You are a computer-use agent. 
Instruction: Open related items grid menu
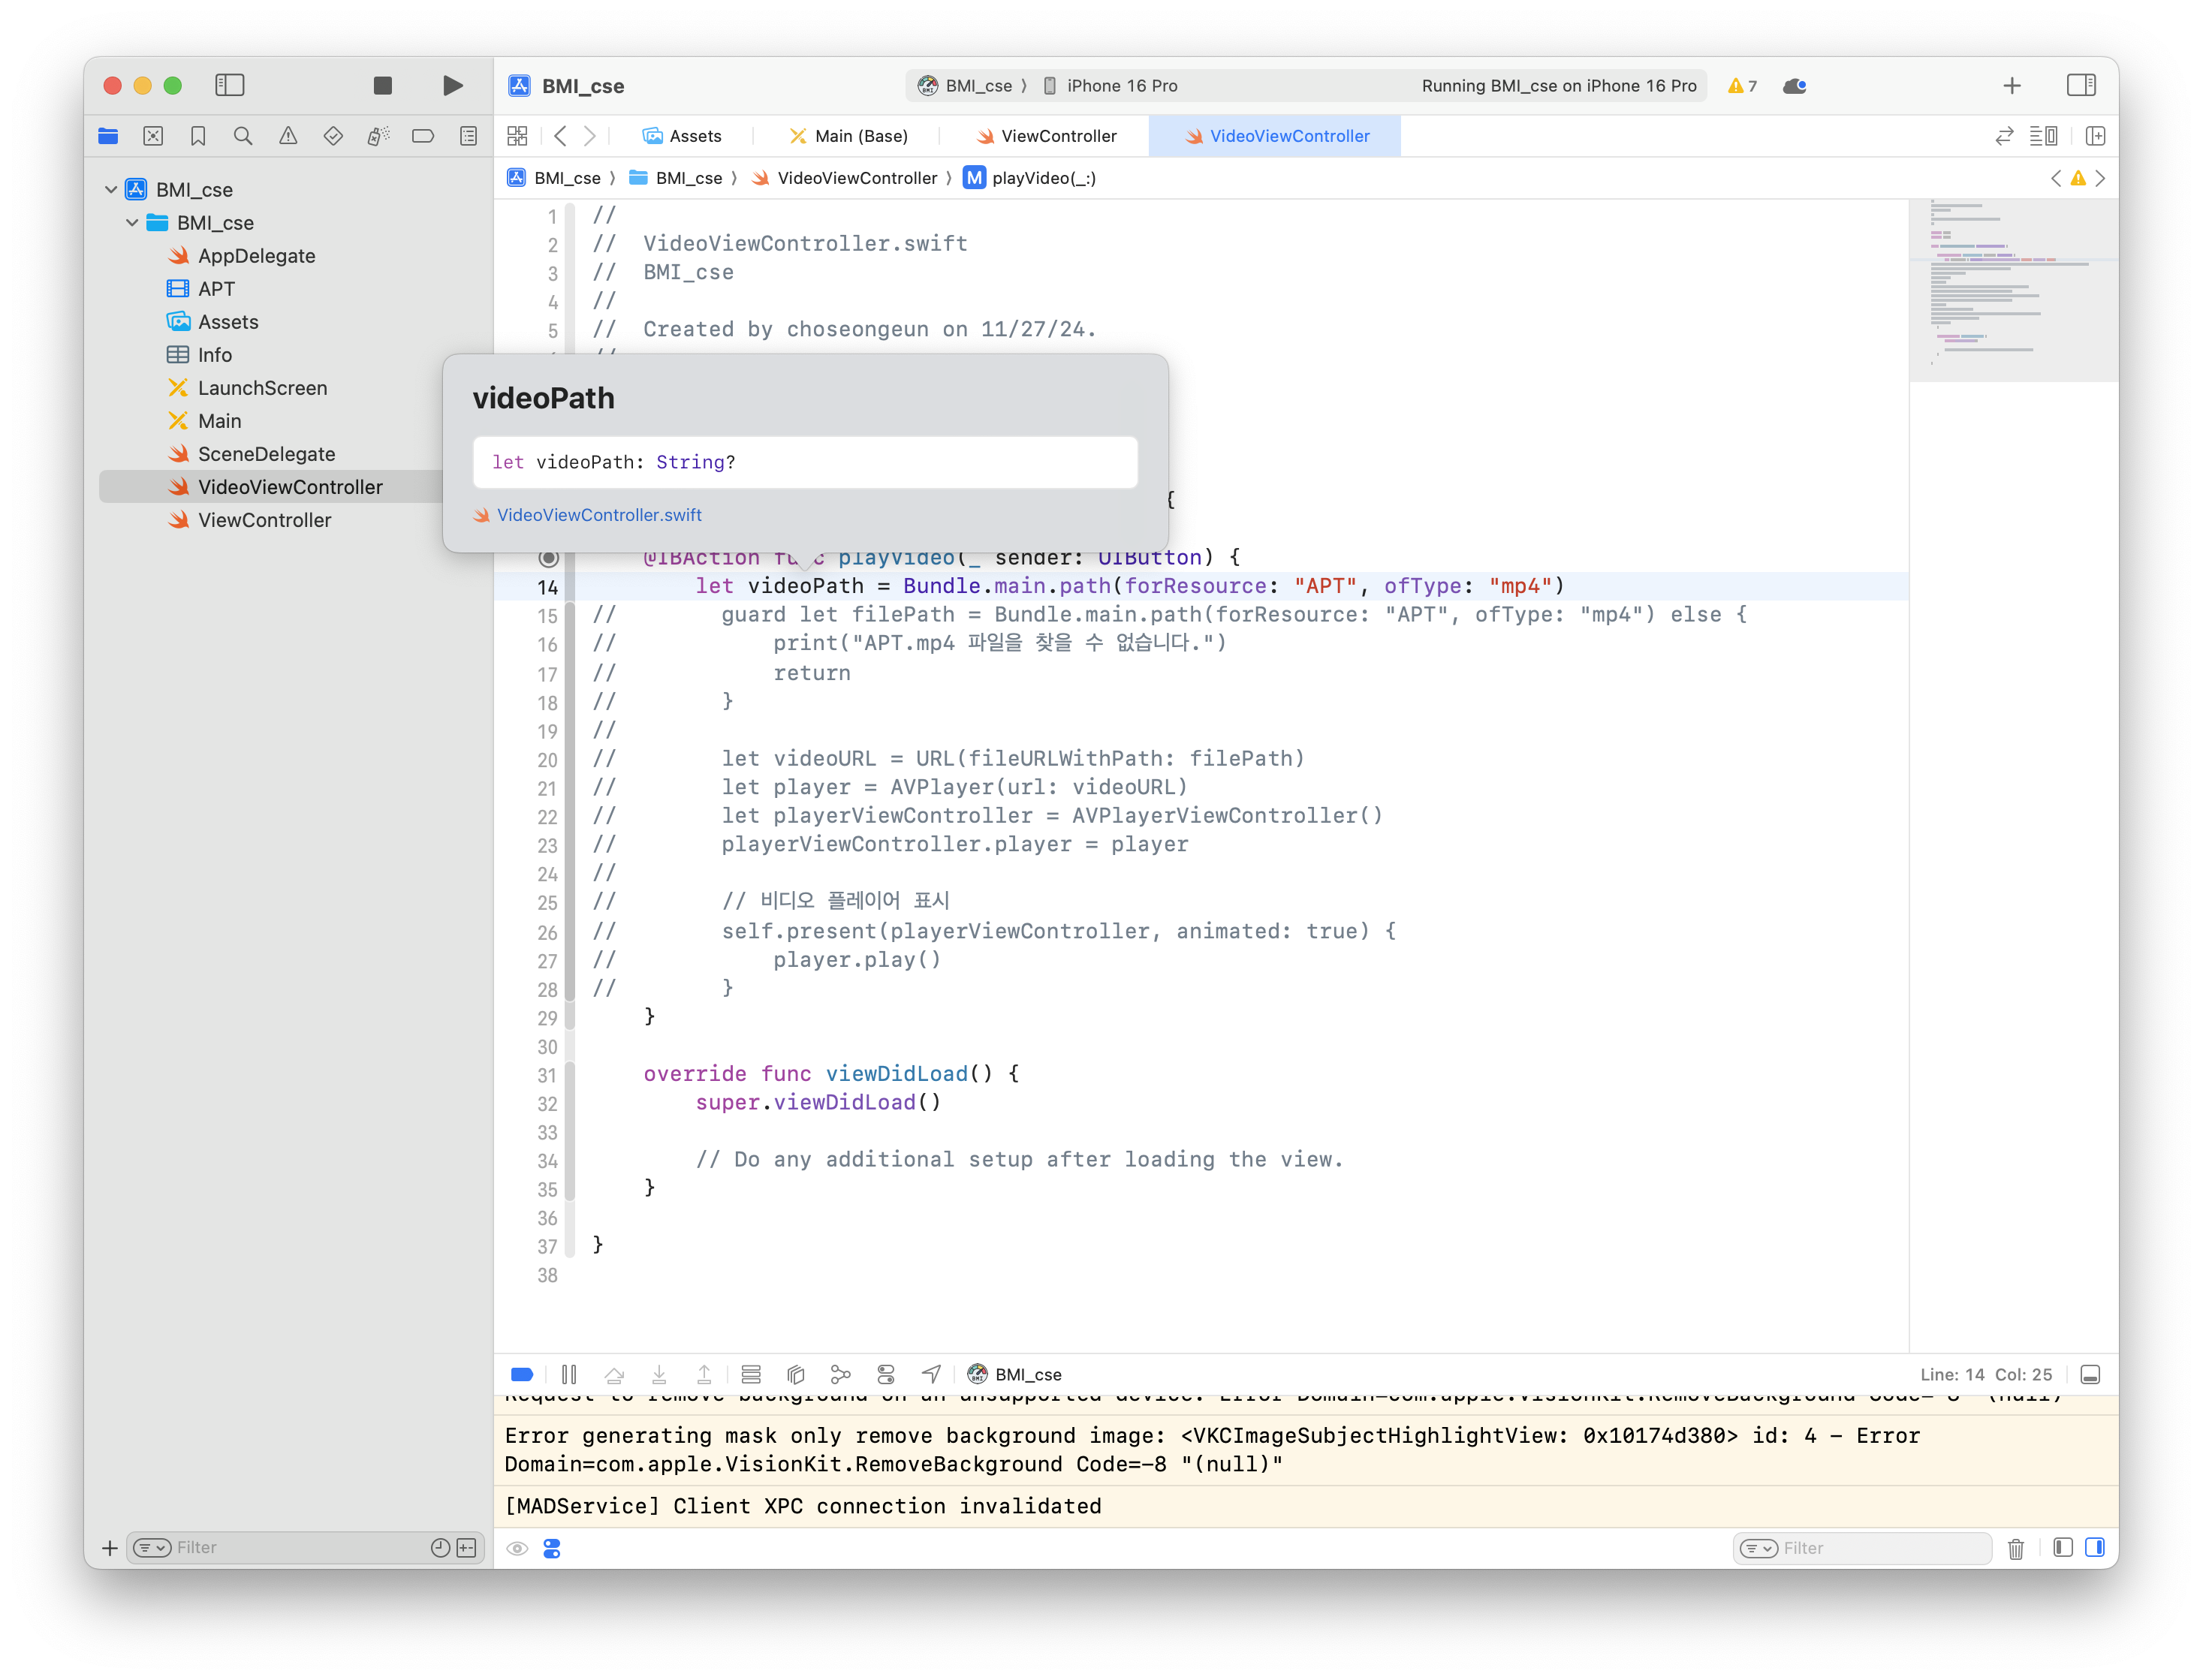point(517,136)
